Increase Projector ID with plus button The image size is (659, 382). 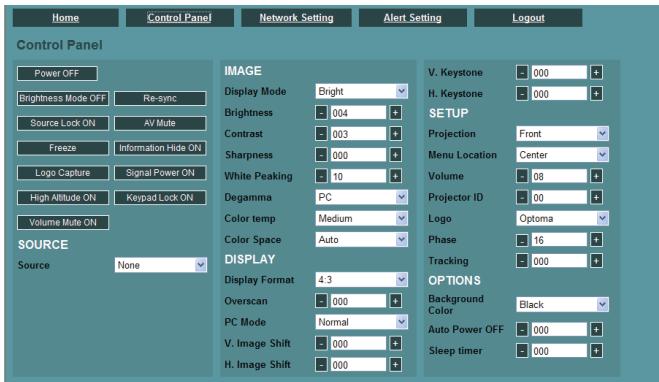pyautogui.click(x=596, y=197)
